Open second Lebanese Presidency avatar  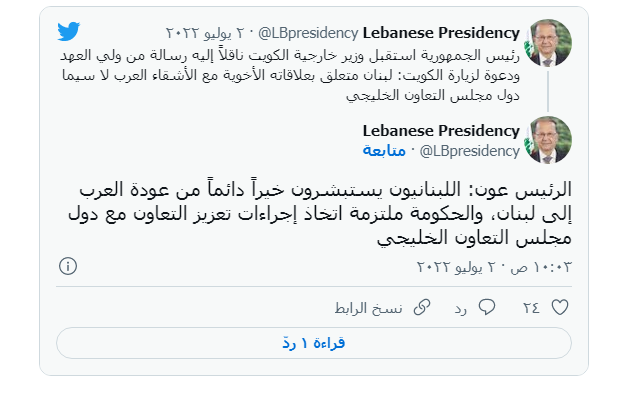click(548, 140)
